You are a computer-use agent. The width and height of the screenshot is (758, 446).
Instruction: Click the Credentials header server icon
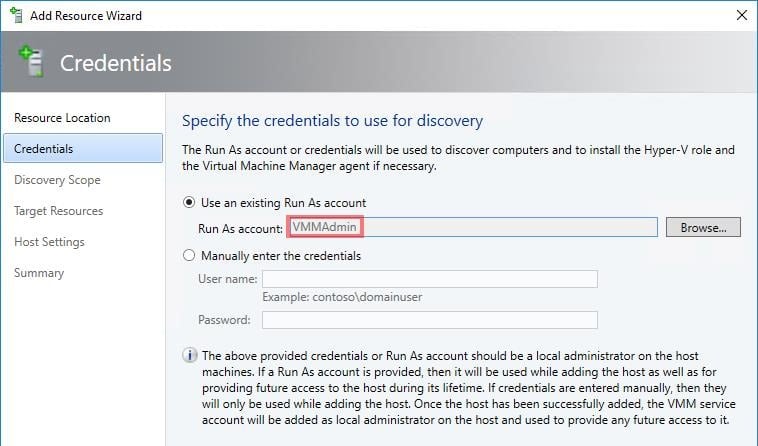point(31,61)
